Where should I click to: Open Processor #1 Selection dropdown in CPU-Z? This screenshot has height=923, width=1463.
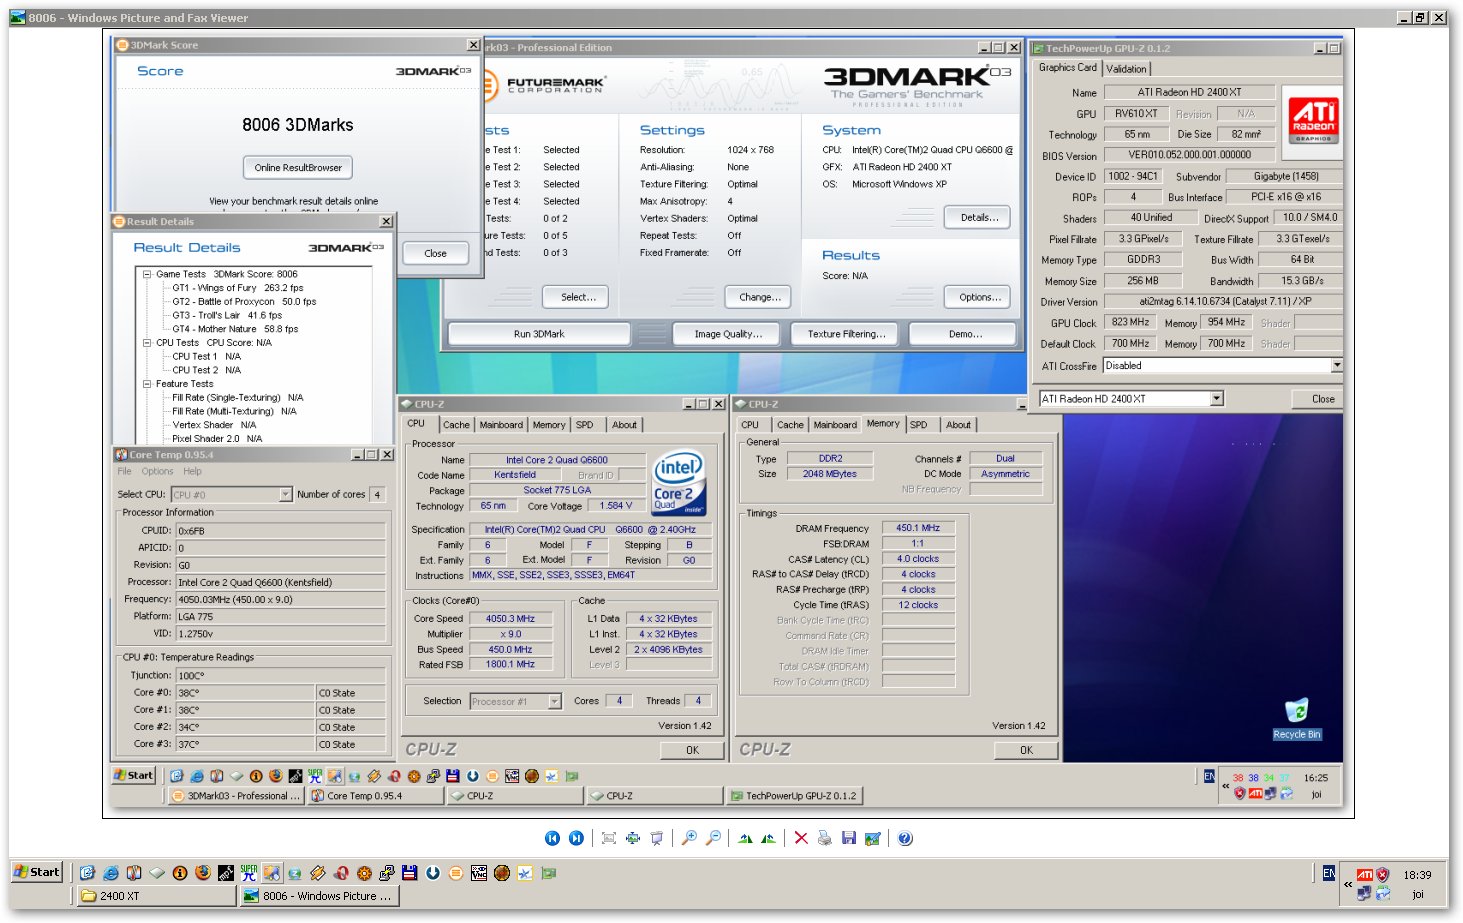click(x=555, y=701)
